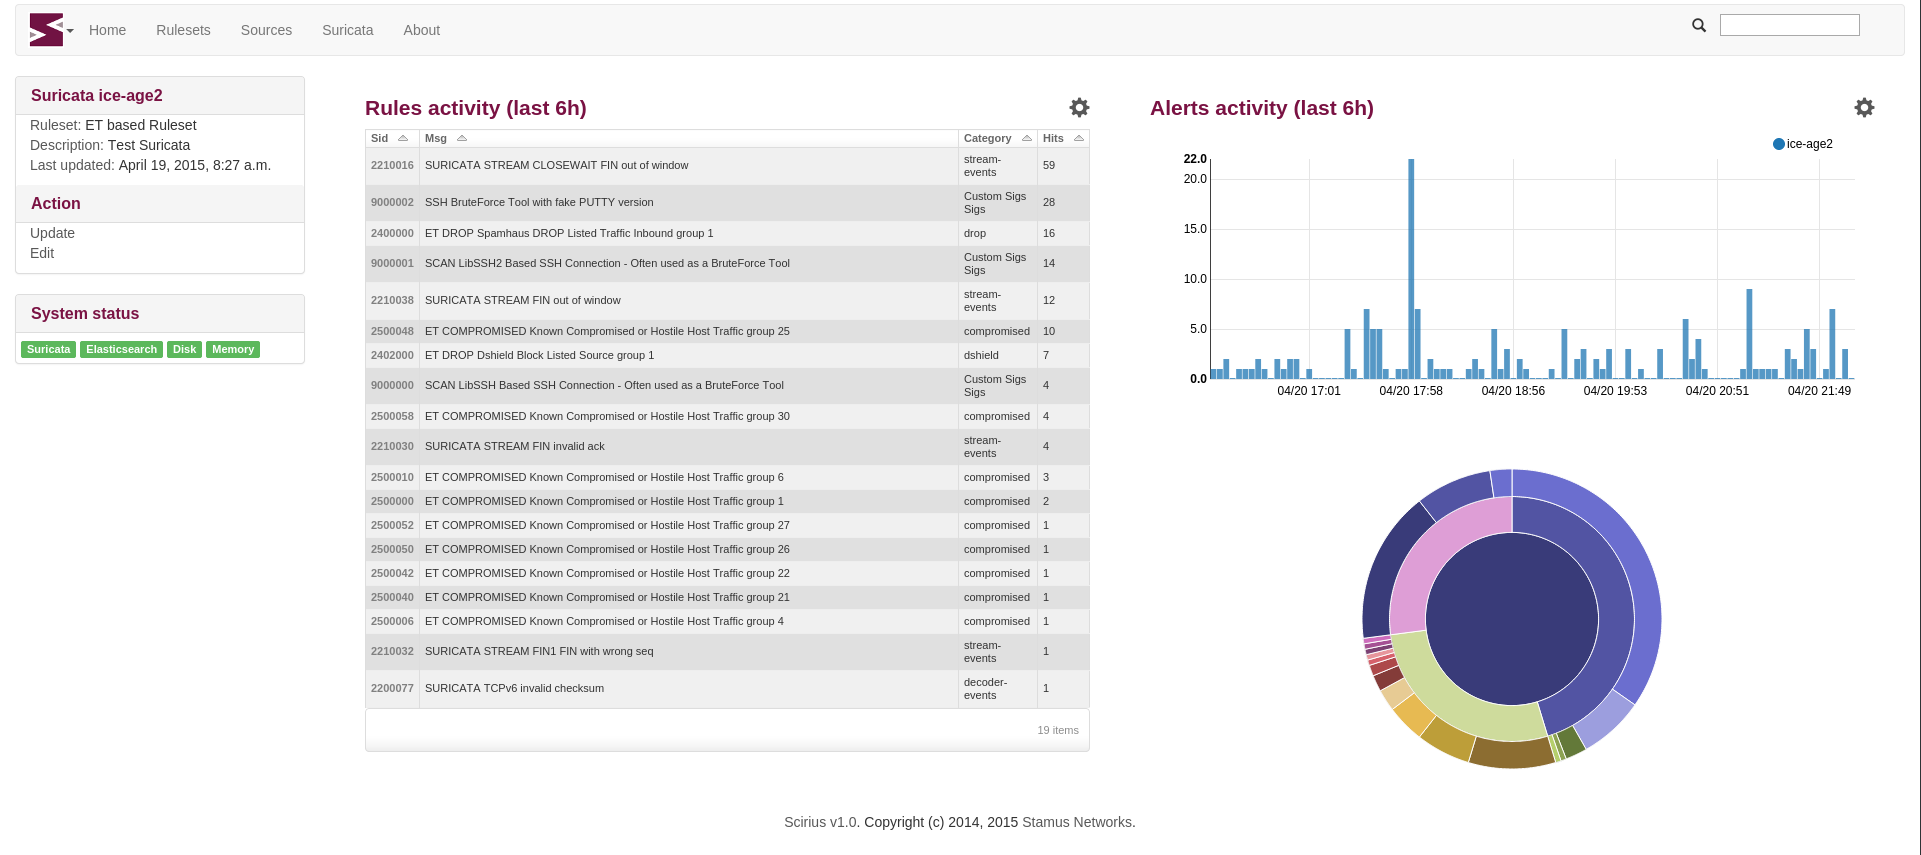Select ET DROP Spamhaus DROP message
Image resolution: width=1921 pixels, height=855 pixels.
click(569, 233)
